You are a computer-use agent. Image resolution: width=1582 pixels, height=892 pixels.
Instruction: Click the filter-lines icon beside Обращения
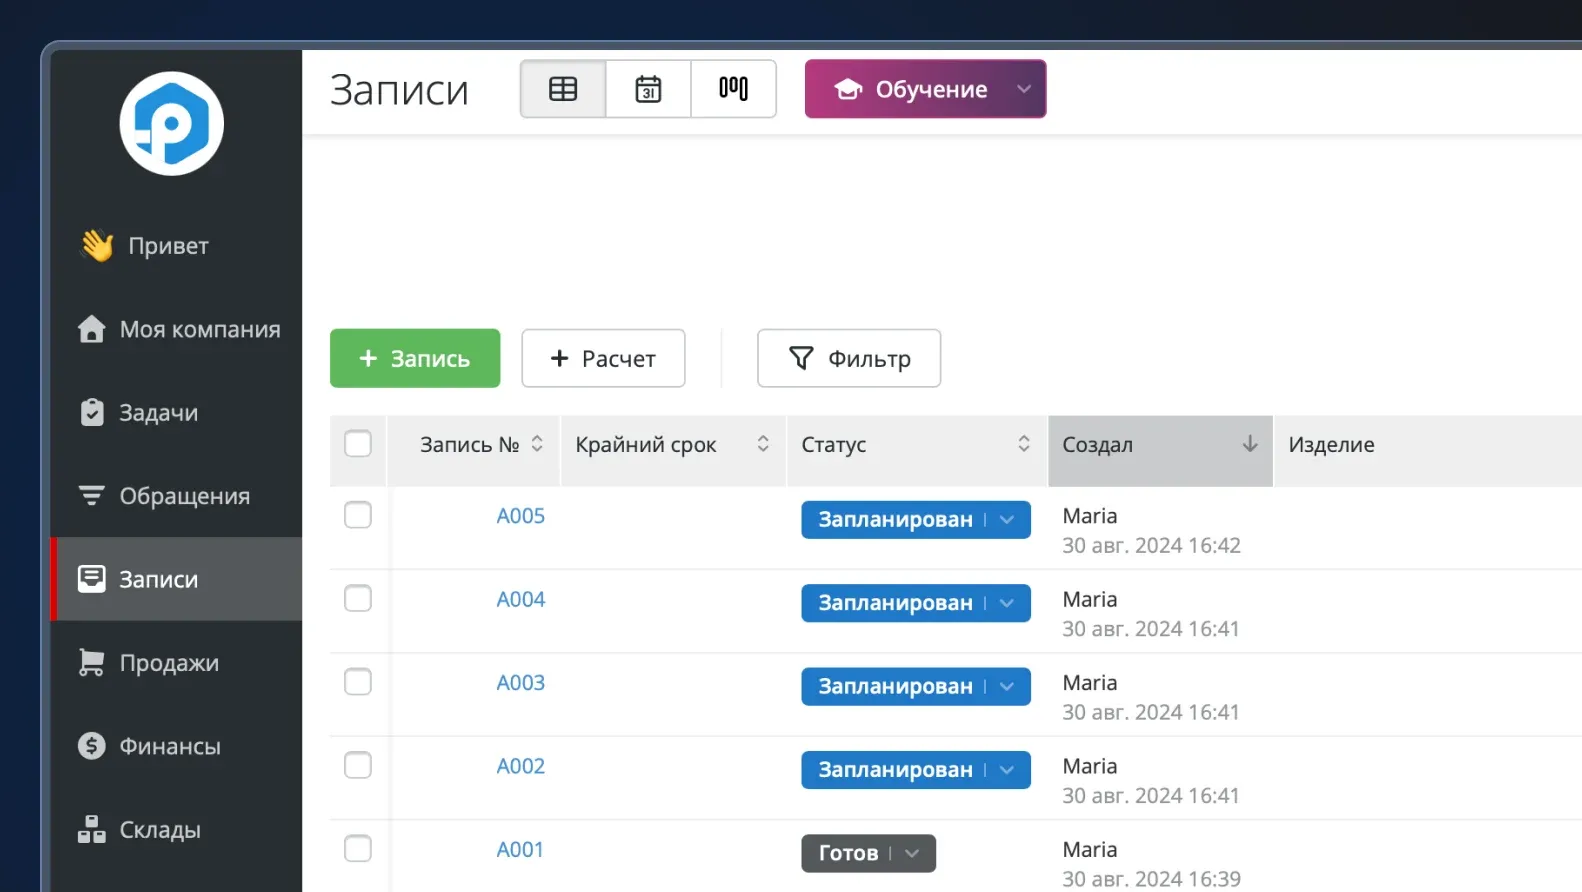[91, 495]
